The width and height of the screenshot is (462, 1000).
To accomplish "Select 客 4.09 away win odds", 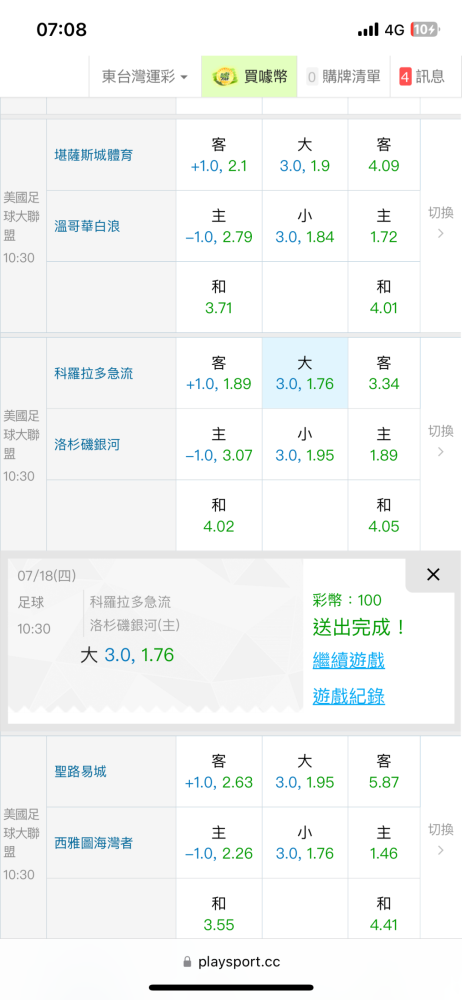I will point(384,155).
